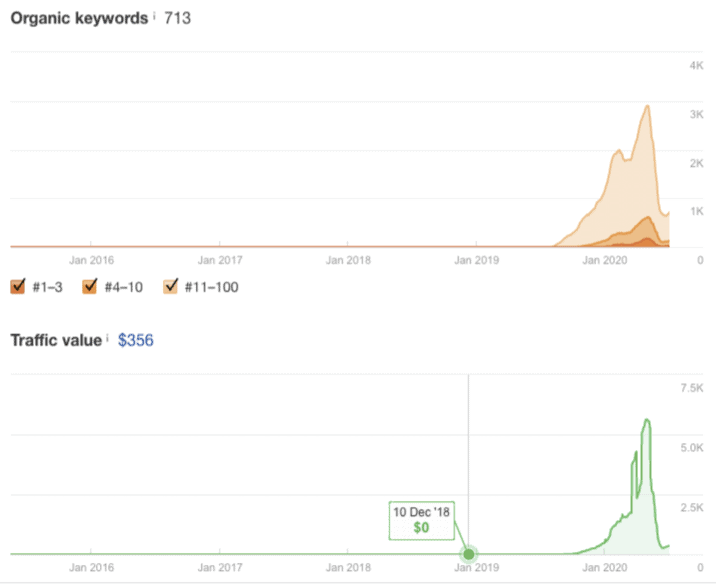The image size is (717, 587).
Task: Click the Jan 2016 label on keywords chart
Action: pos(91,260)
